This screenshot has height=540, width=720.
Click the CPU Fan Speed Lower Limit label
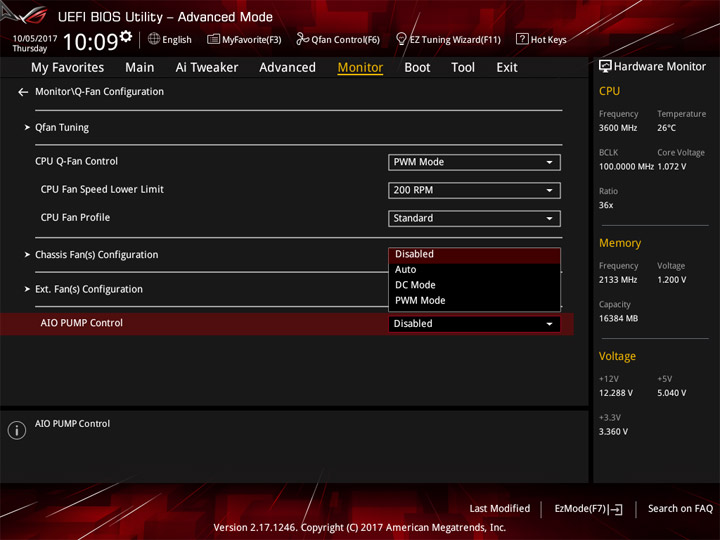tap(102, 189)
